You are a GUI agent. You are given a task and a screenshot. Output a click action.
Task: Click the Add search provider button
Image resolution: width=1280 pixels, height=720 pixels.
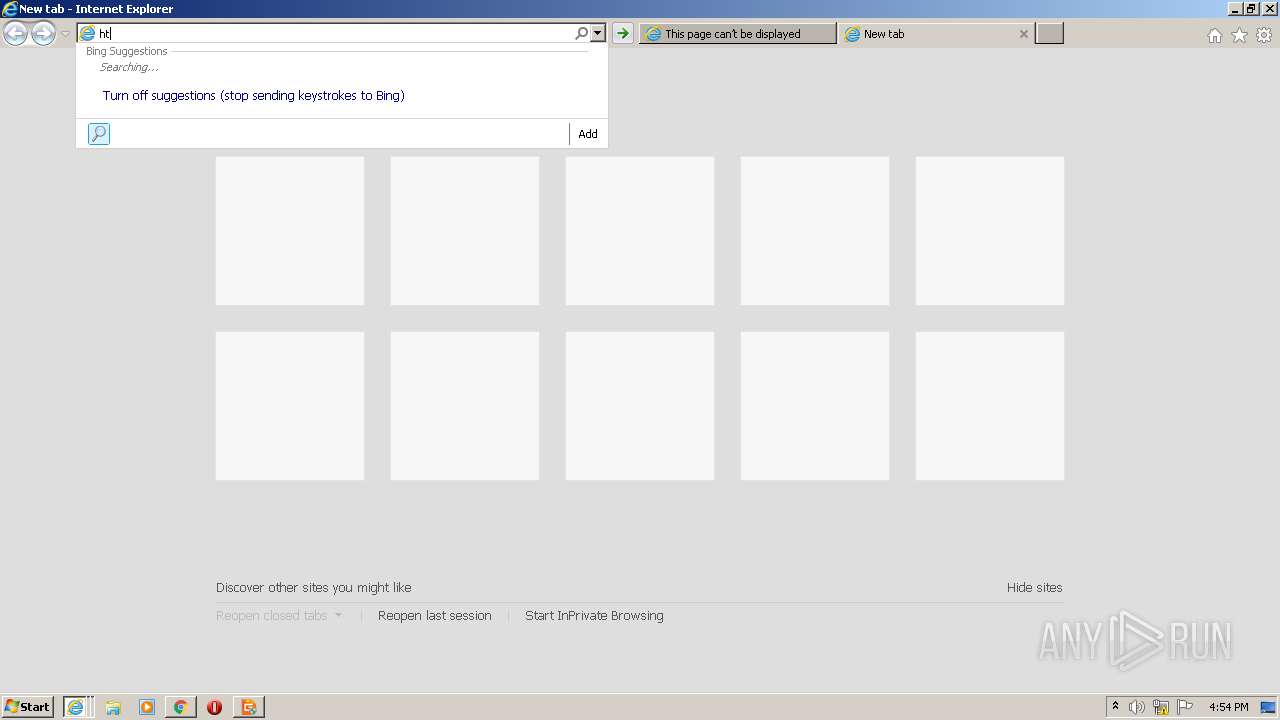coord(588,134)
